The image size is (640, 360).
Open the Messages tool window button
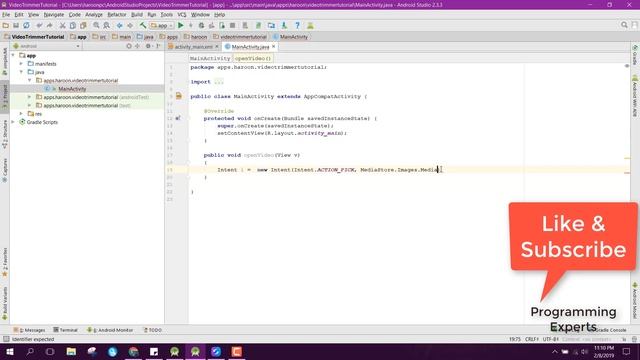29,330
